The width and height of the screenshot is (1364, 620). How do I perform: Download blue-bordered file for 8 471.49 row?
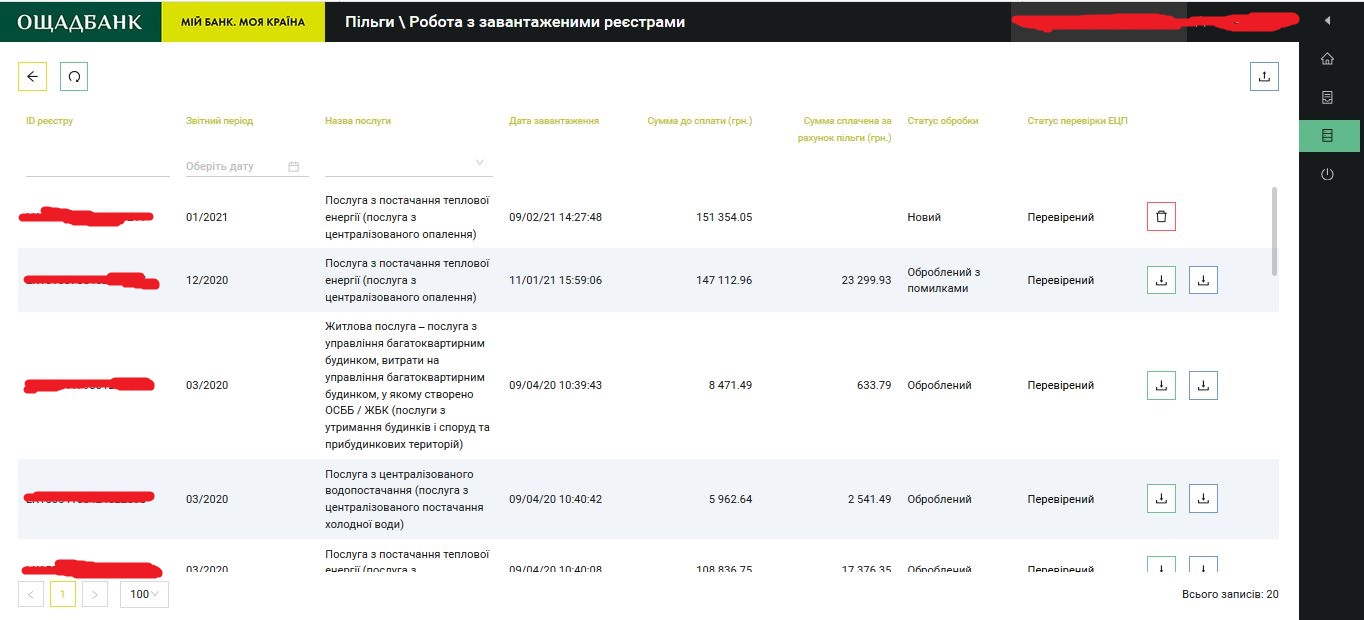(1203, 385)
